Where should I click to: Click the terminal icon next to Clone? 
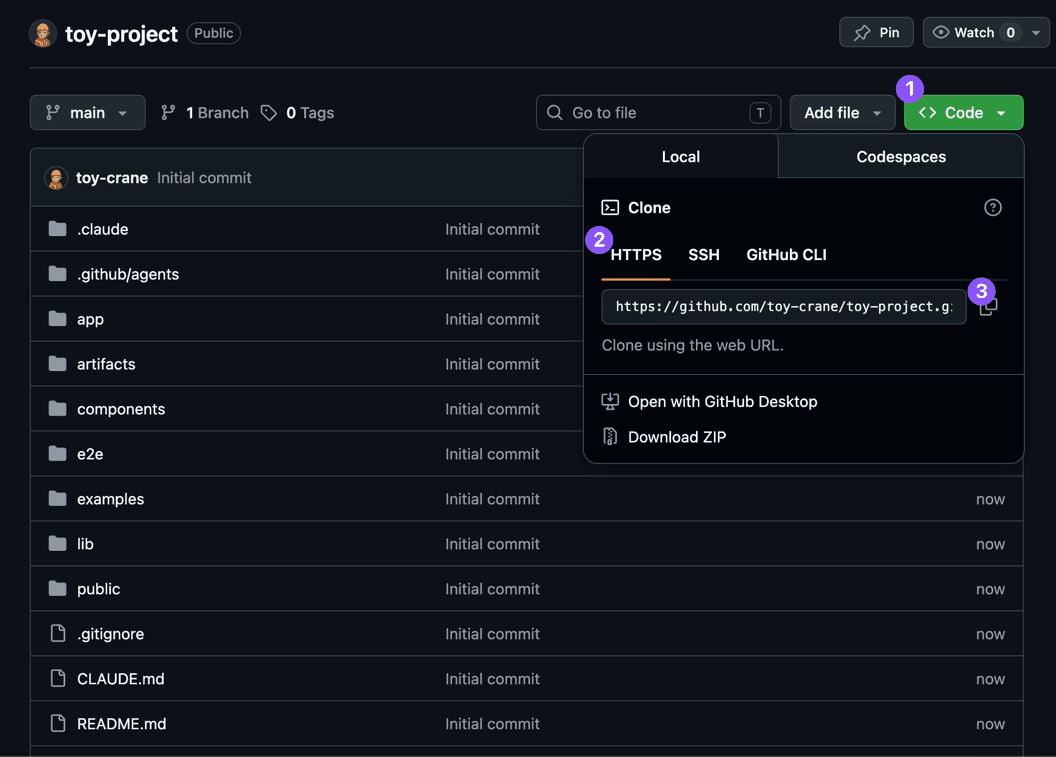[x=610, y=207]
